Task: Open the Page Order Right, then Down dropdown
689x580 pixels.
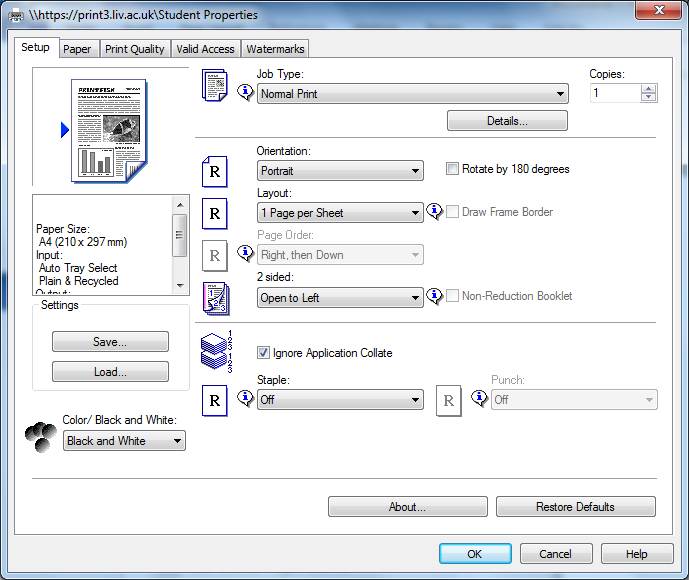Action: tap(340, 255)
